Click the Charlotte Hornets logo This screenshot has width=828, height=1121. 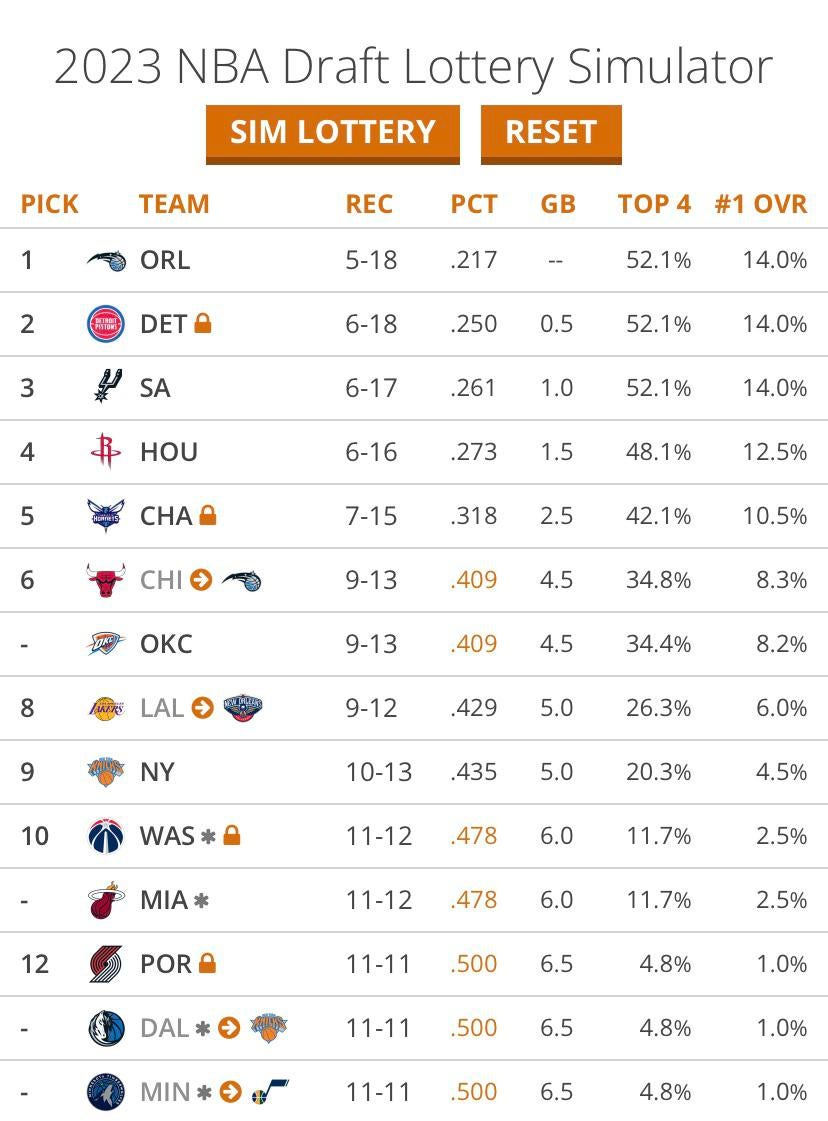tap(106, 516)
